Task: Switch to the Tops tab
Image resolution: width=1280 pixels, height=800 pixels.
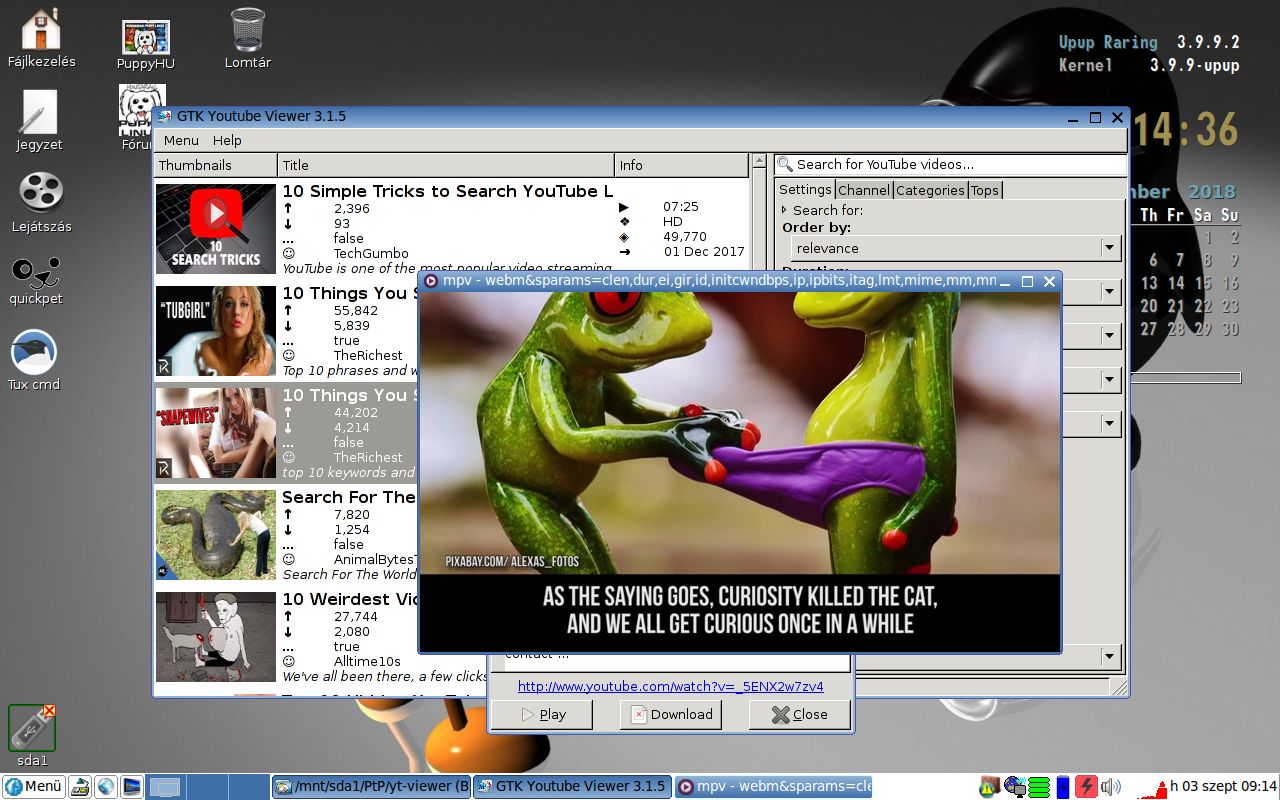Action: 985,190
